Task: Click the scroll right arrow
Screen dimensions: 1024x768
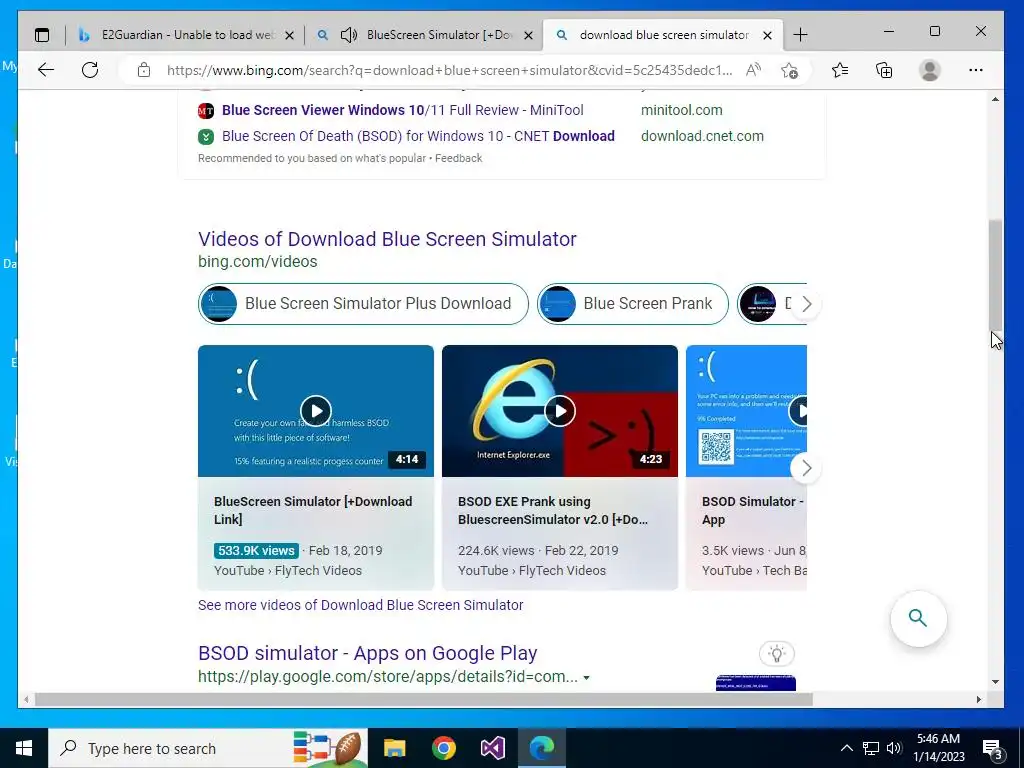Action: (x=978, y=699)
